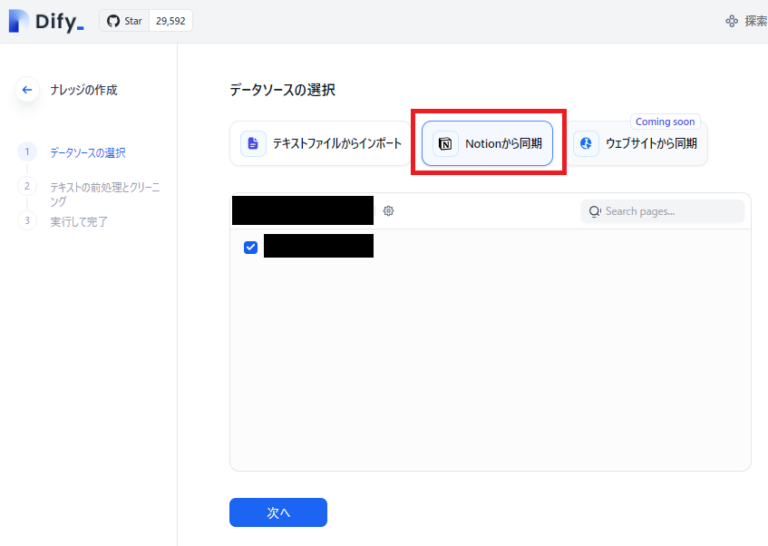Viewport: 768px width, 546px height.
Task: Click the redacted page name next to checkbox
Action: [318, 246]
